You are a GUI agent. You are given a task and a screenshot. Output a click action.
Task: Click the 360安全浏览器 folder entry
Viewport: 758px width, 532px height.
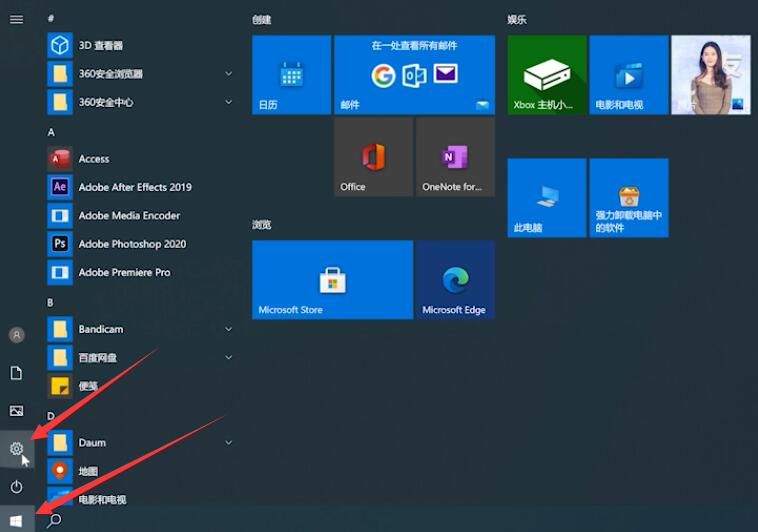click(x=140, y=74)
